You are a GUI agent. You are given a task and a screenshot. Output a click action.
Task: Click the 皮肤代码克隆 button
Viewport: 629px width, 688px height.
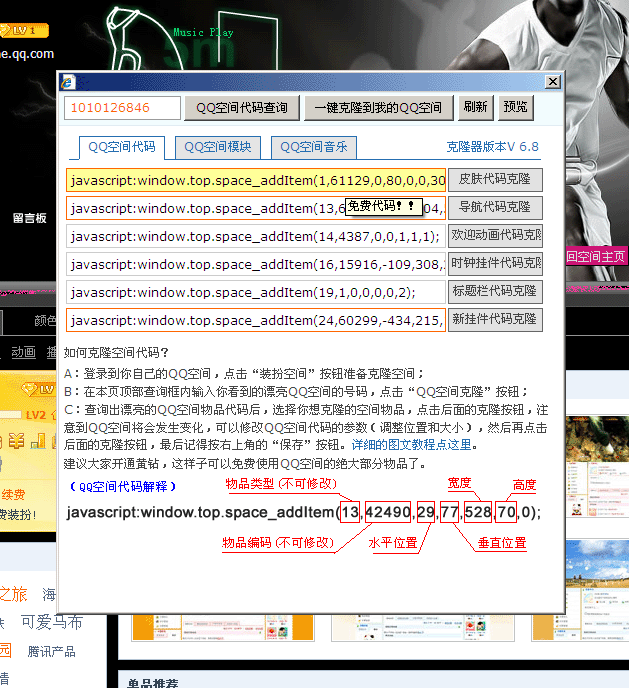pos(495,179)
